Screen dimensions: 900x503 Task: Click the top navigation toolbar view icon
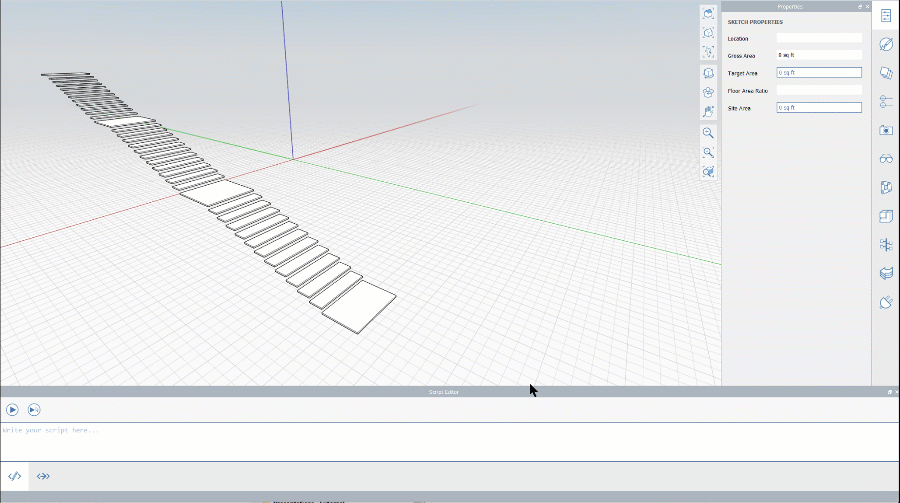click(x=708, y=13)
